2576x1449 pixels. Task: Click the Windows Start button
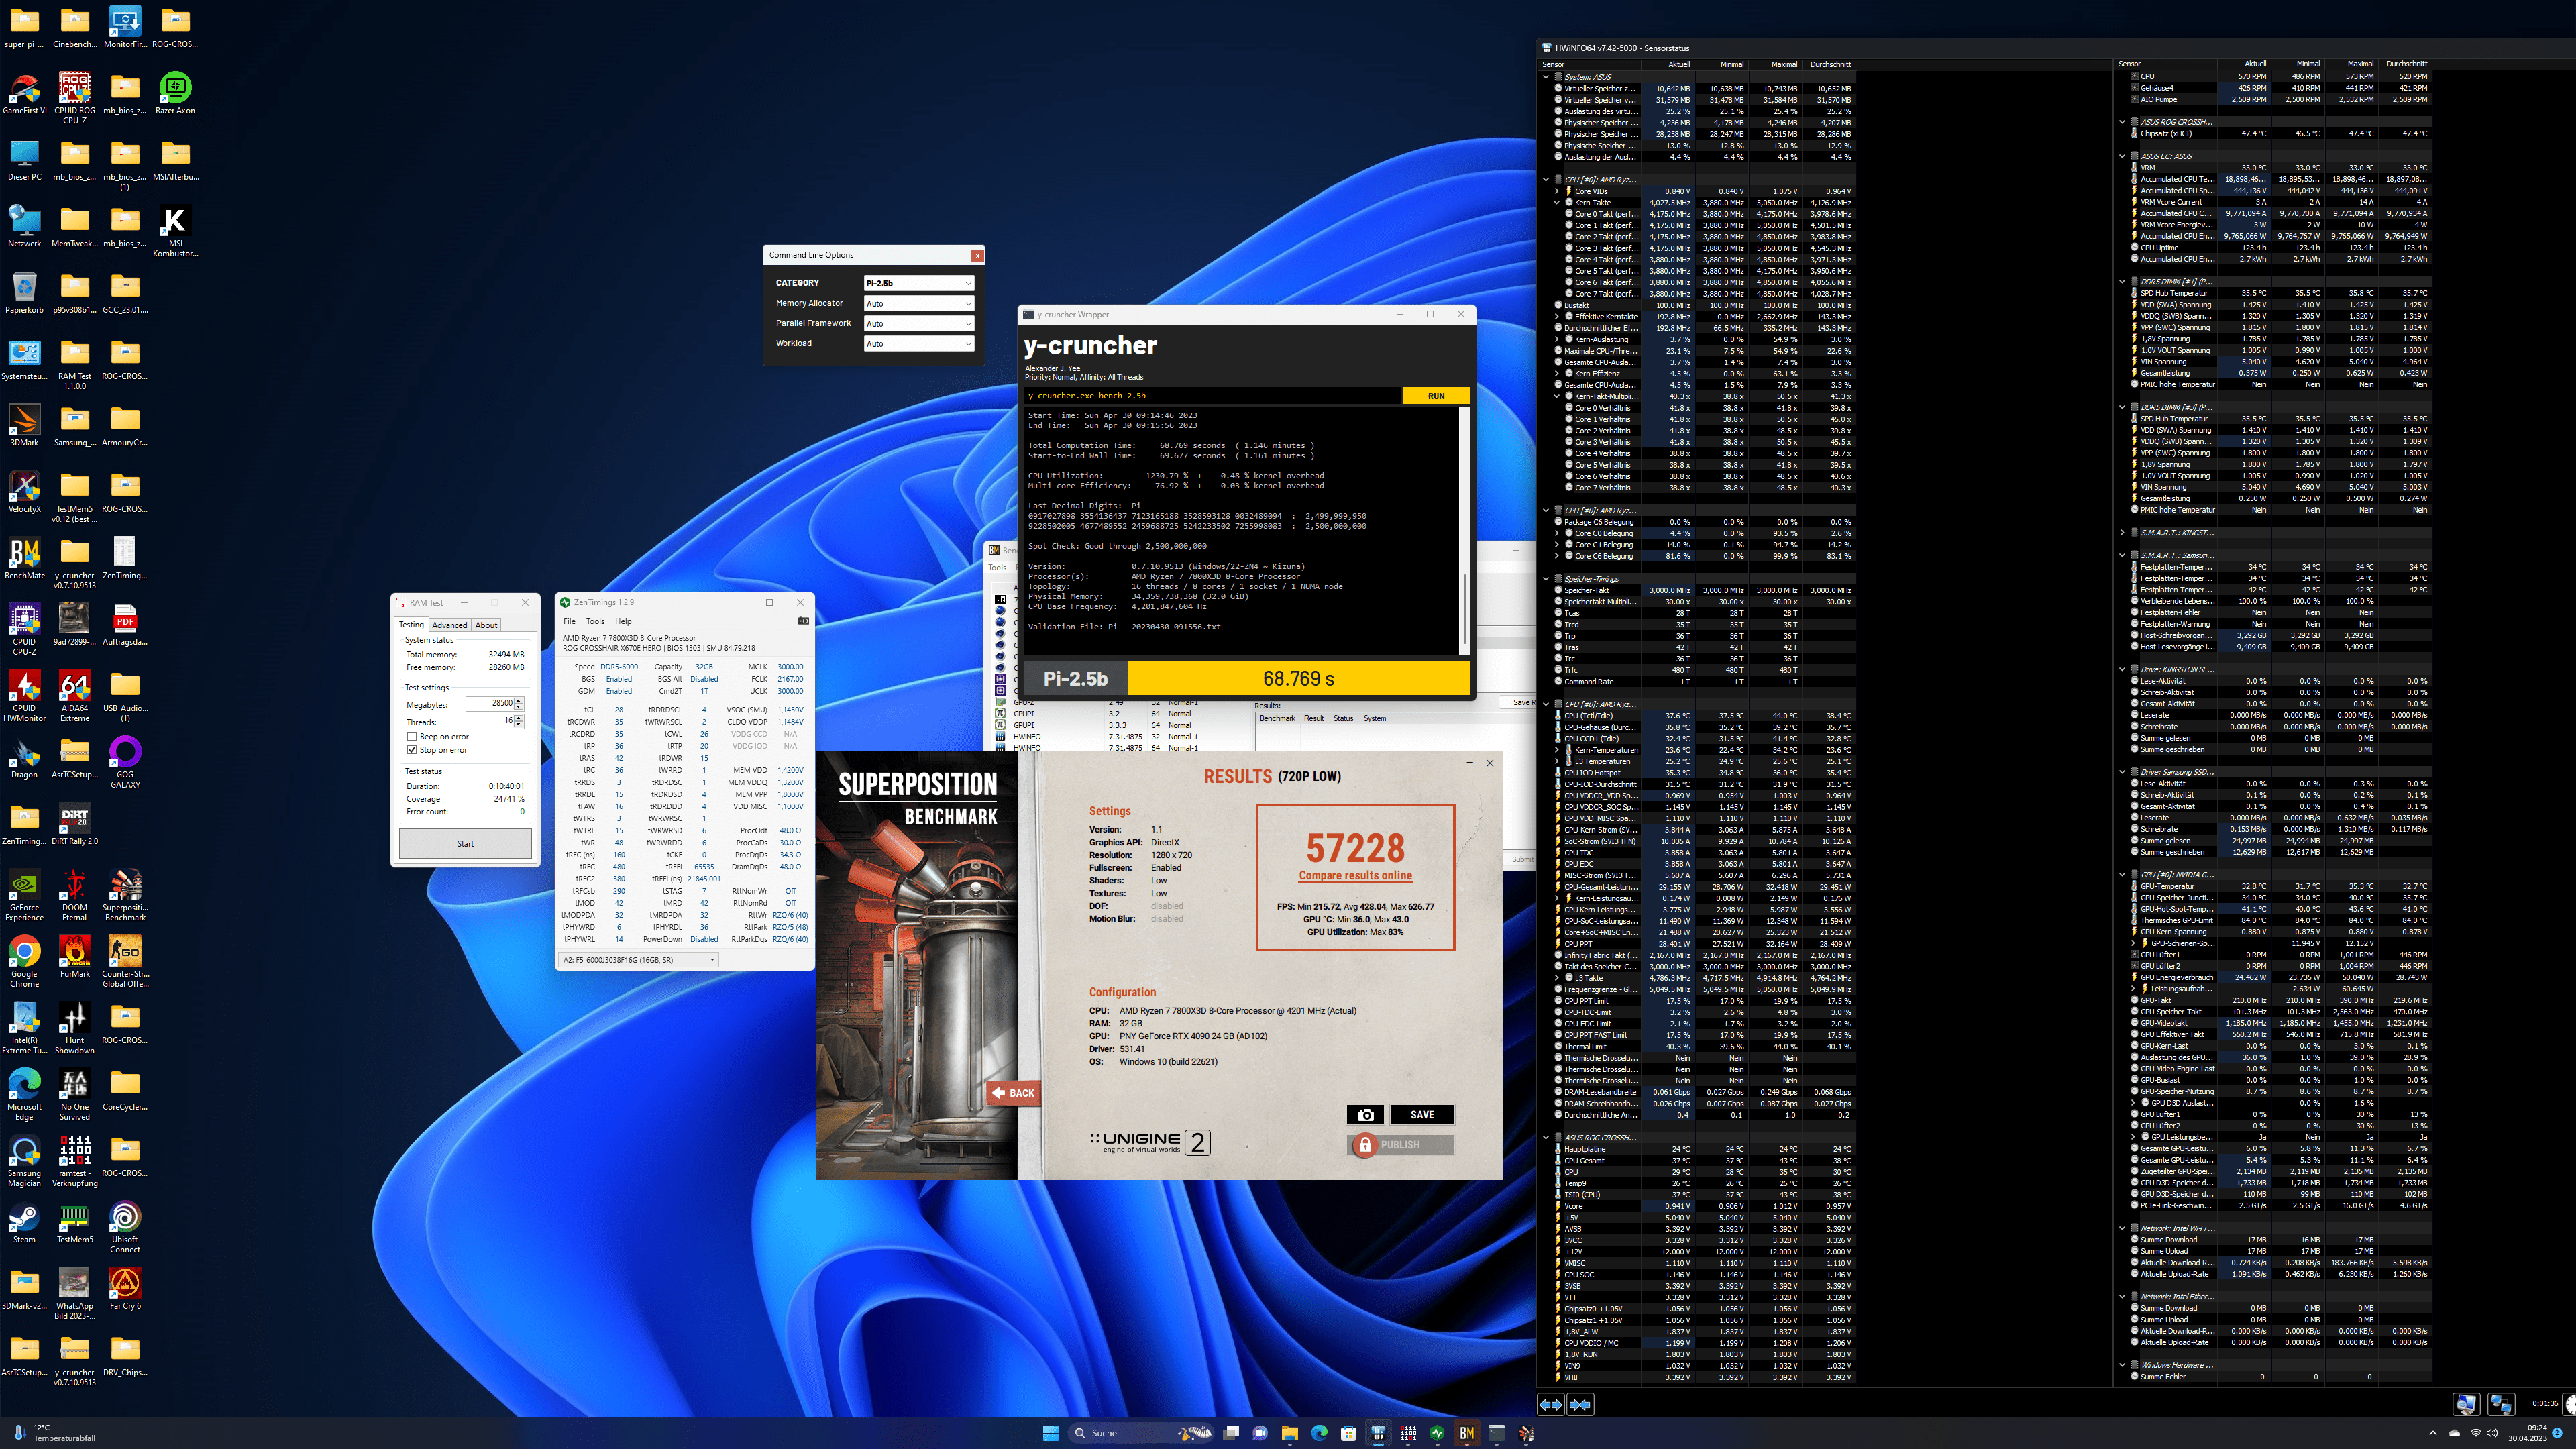1050,1433
